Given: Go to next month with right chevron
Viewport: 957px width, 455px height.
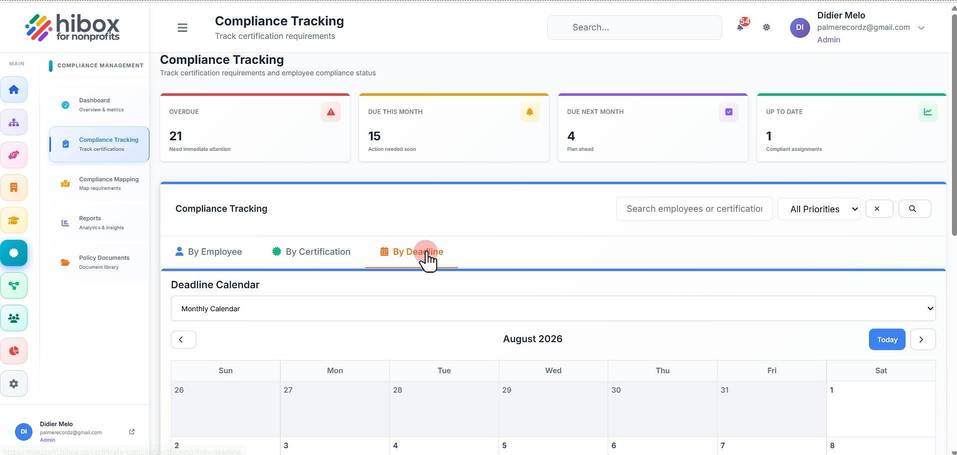Looking at the screenshot, I should point(923,339).
